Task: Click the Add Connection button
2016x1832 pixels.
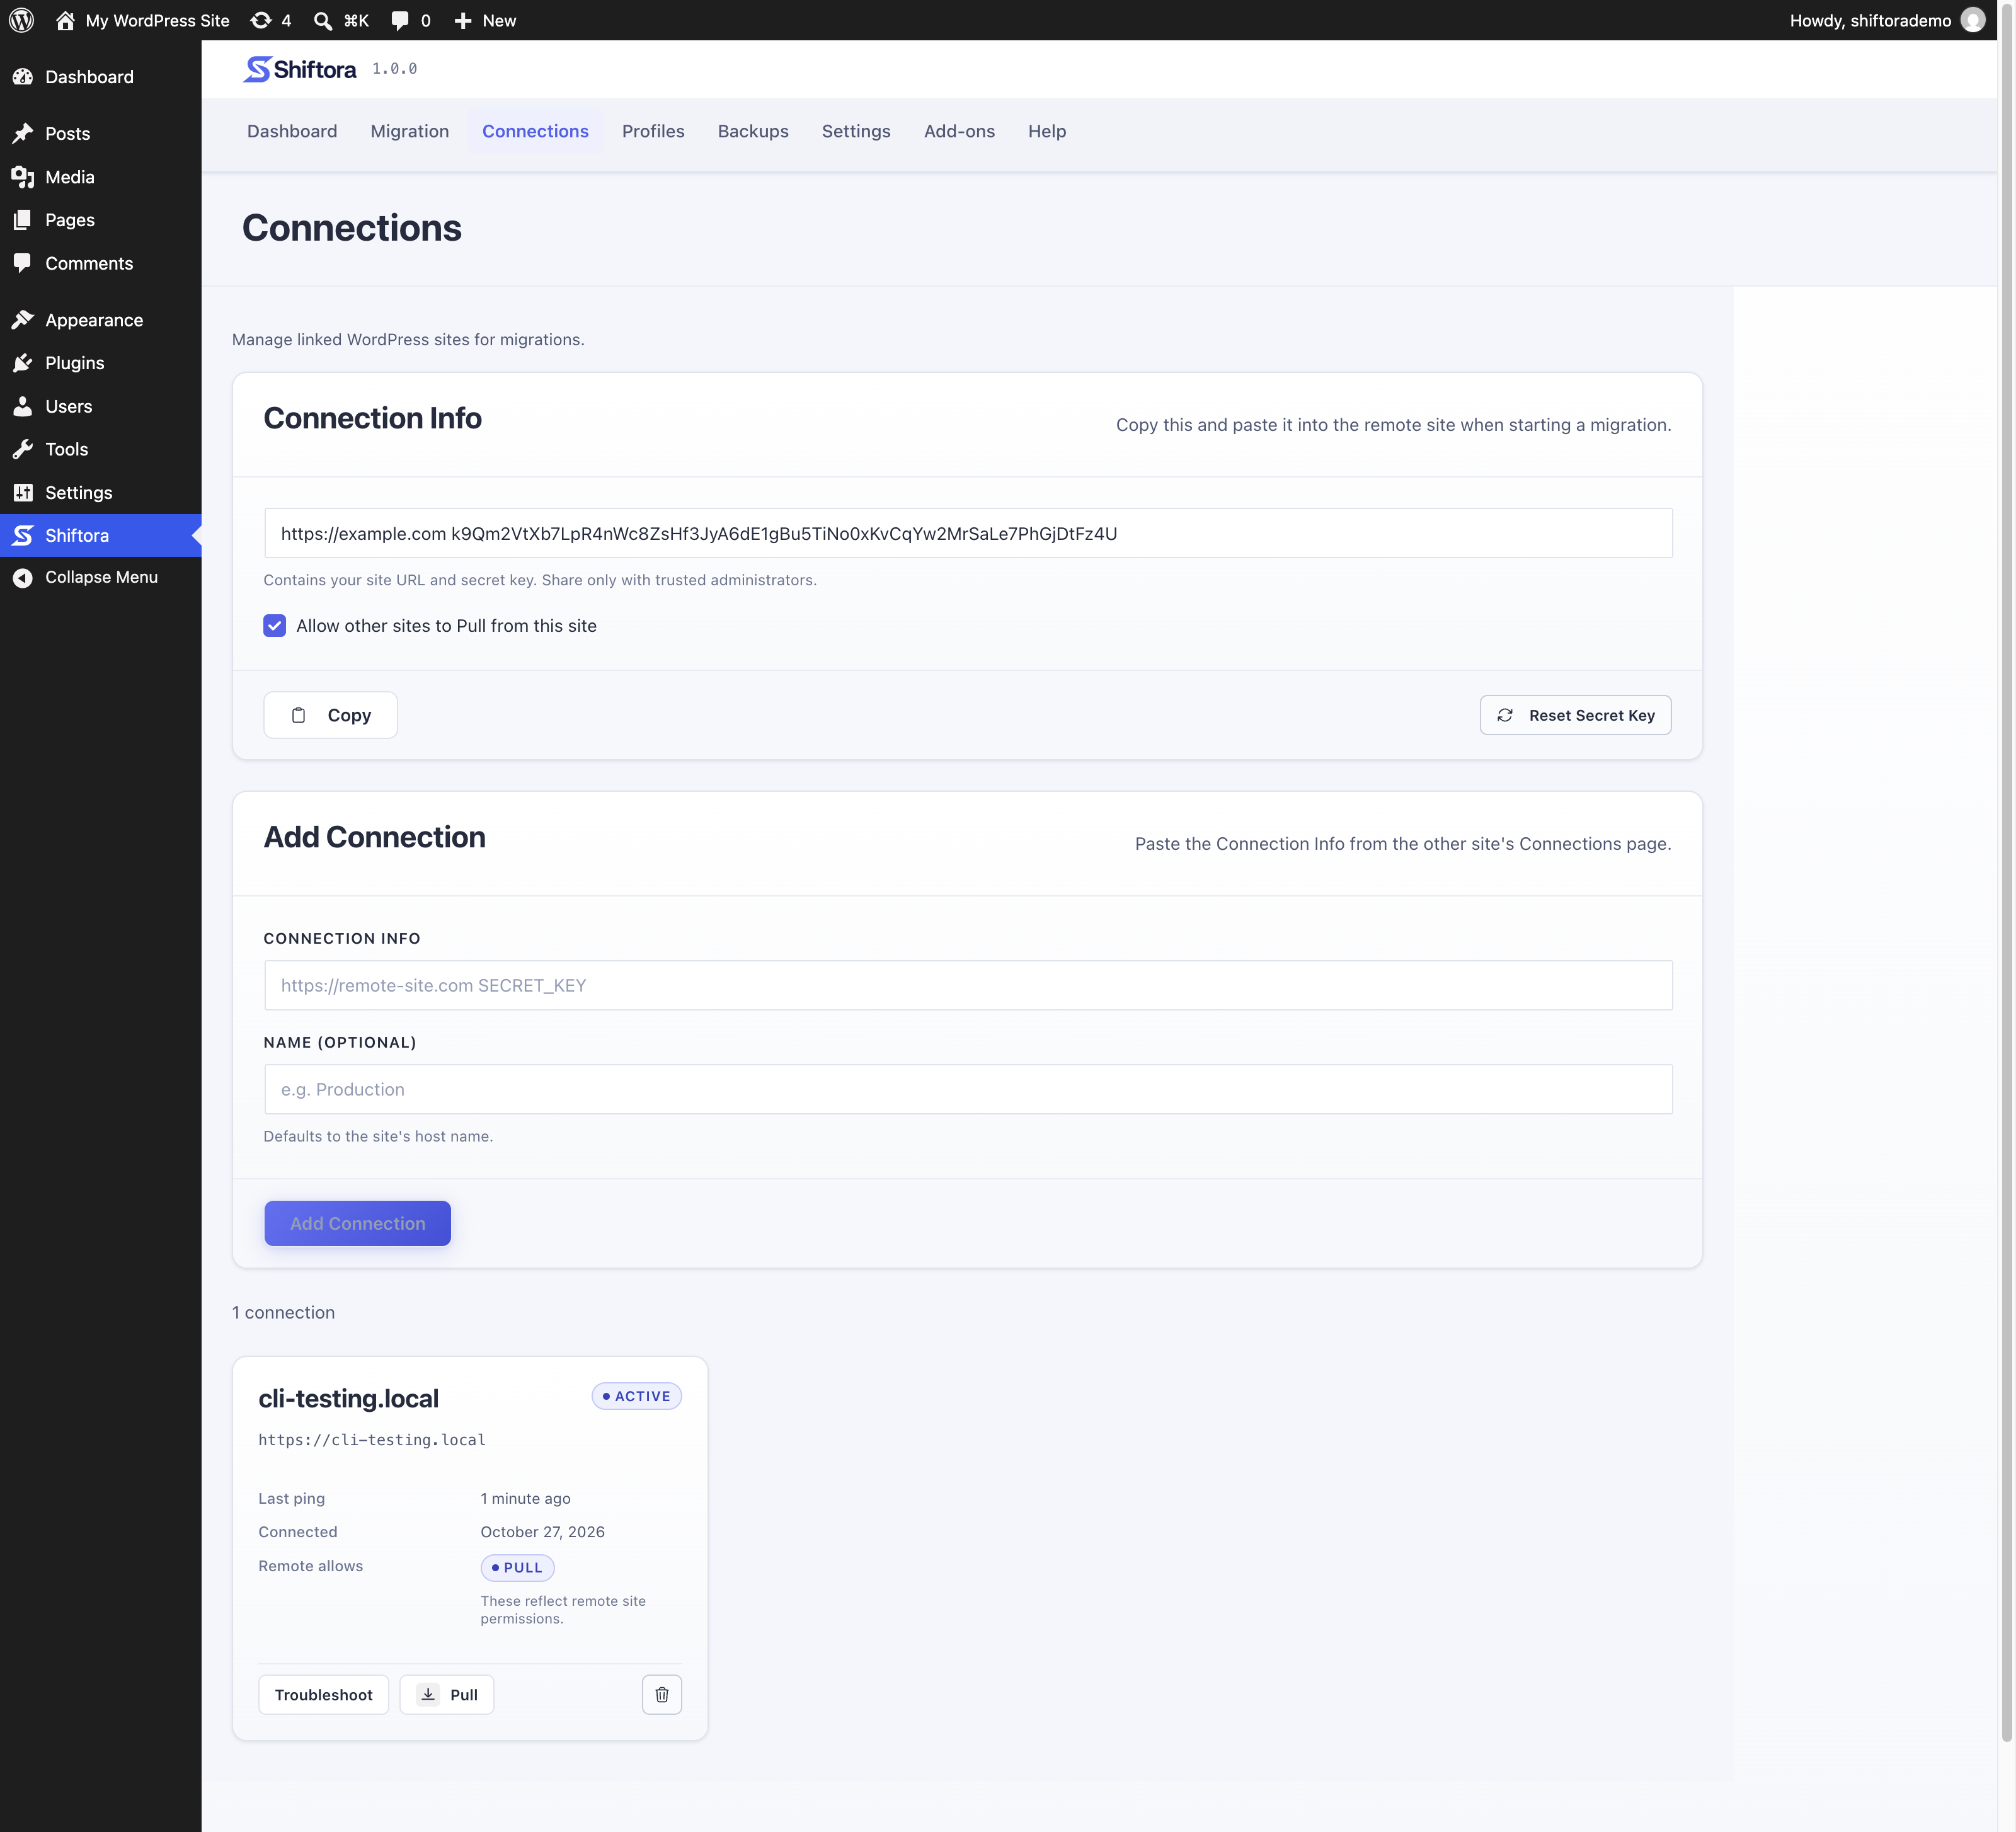Action: click(357, 1223)
